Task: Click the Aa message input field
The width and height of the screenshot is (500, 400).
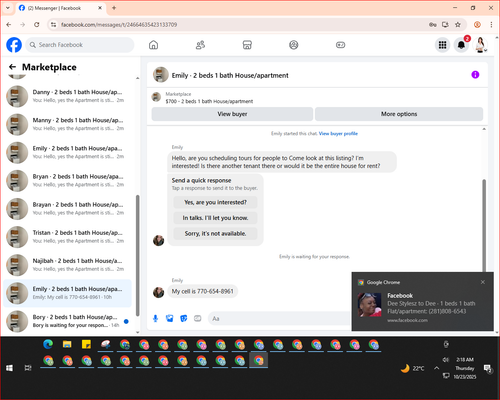Action: [280, 319]
